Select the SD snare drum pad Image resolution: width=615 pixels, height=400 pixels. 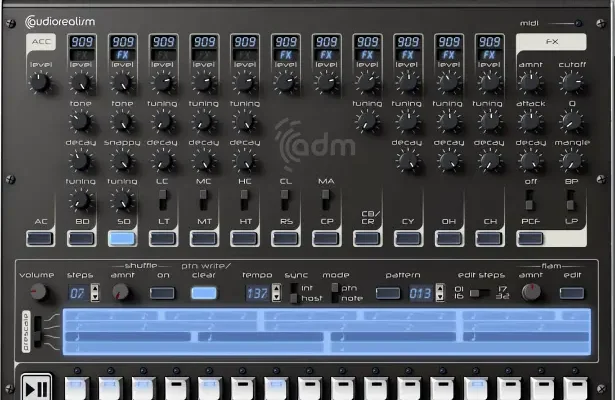click(x=122, y=238)
